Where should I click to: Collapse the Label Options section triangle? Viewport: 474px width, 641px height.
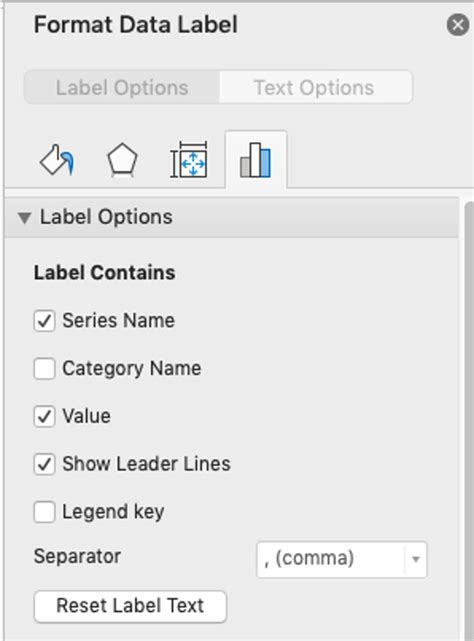tap(25, 217)
